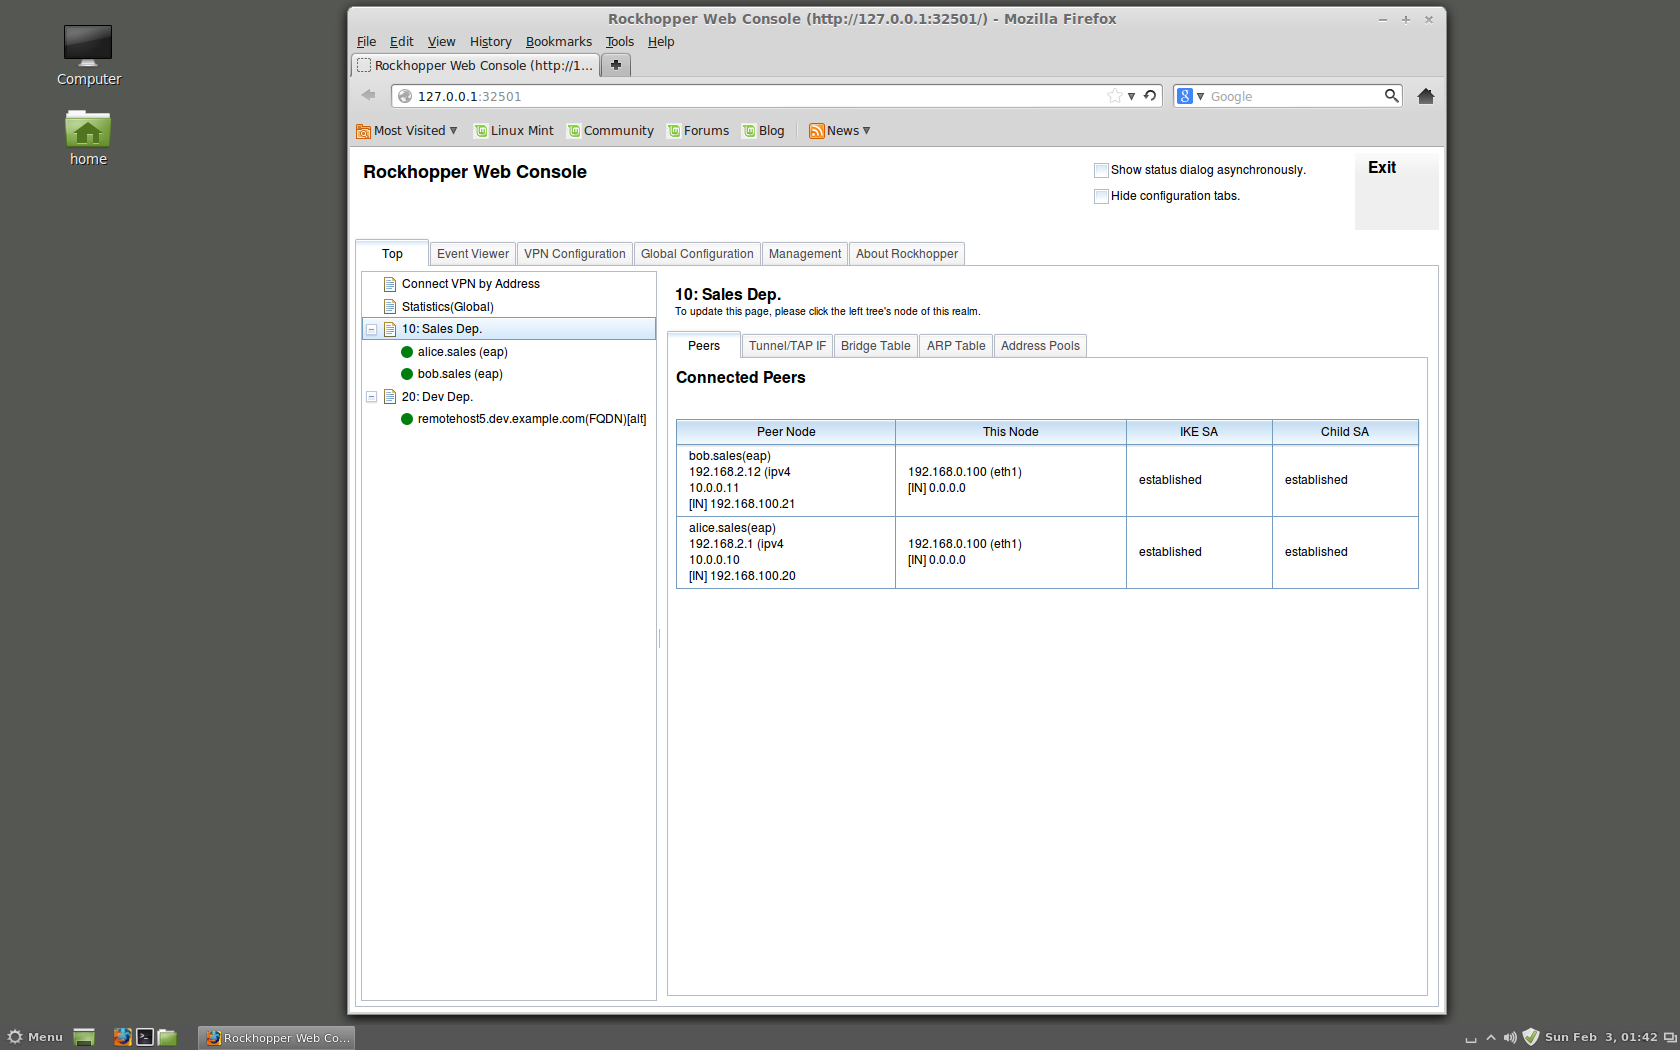Open a new tab with plus button
1680x1050 pixels.
pos(616,65)
